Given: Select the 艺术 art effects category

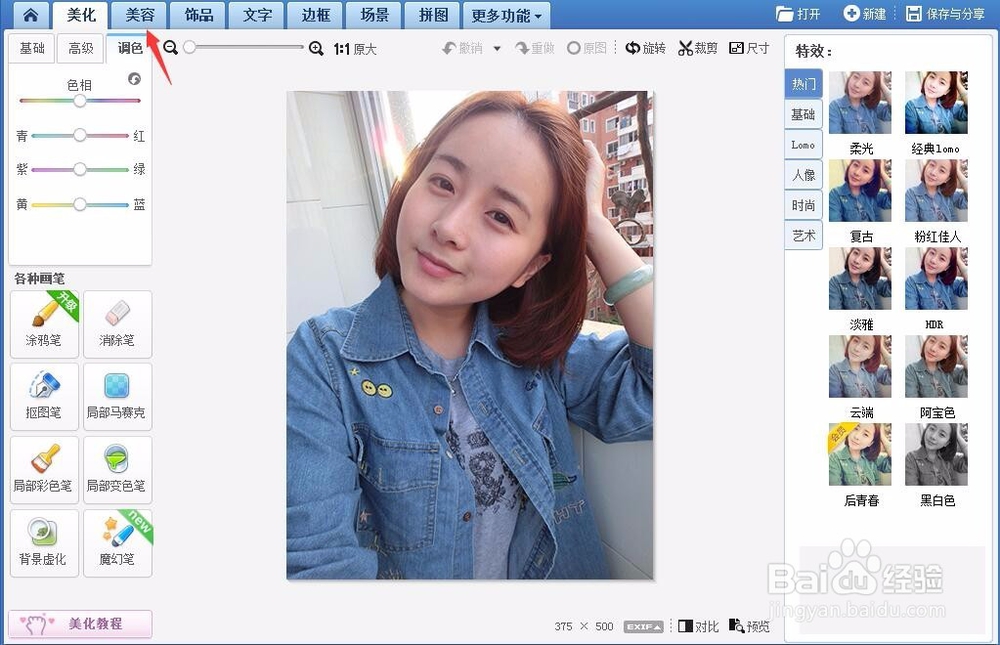Looking at the screenshot, I should coord(804,235).
